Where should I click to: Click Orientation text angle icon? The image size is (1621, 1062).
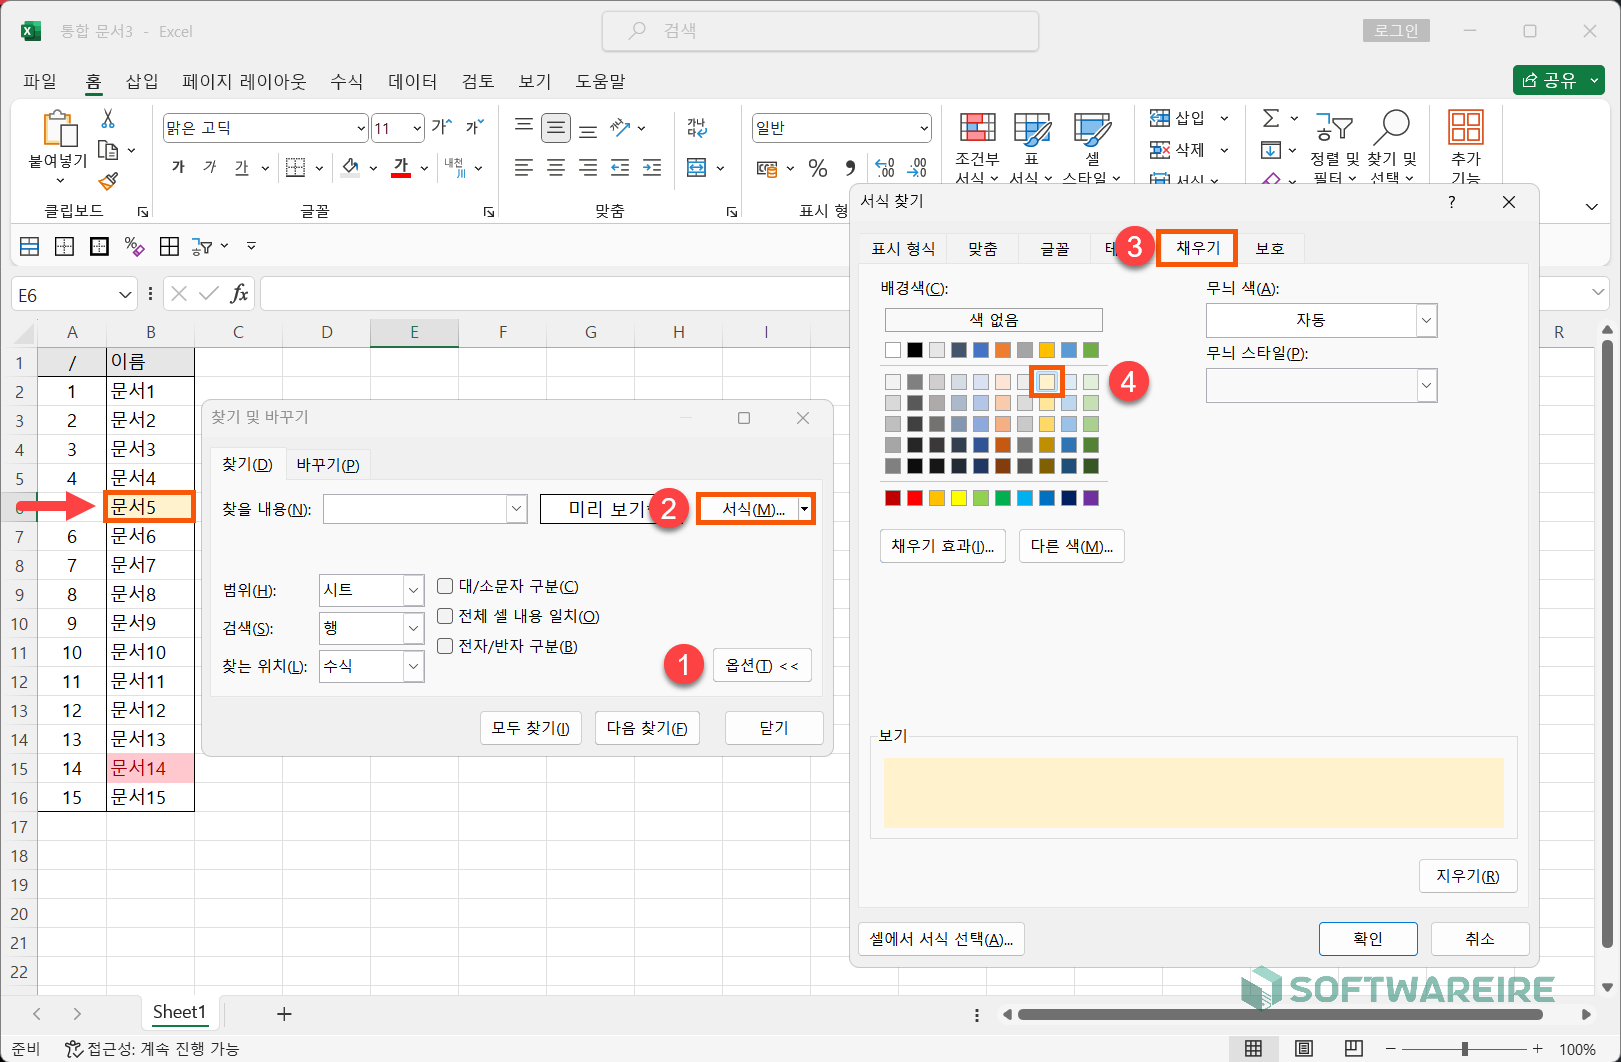click(621, 127)
